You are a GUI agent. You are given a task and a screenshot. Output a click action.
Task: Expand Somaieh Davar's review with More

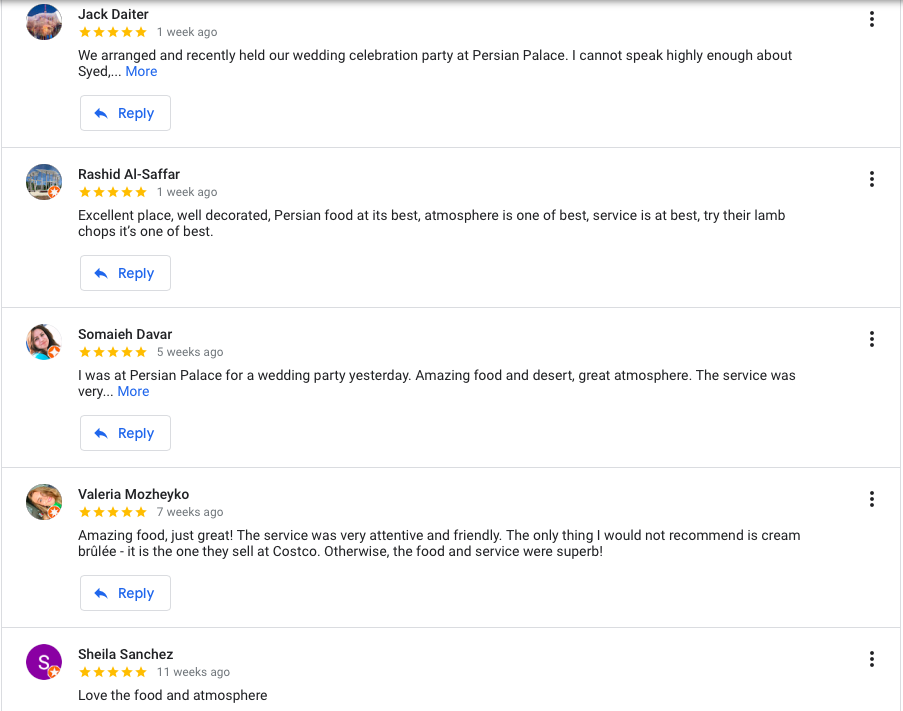click(133, 391)
